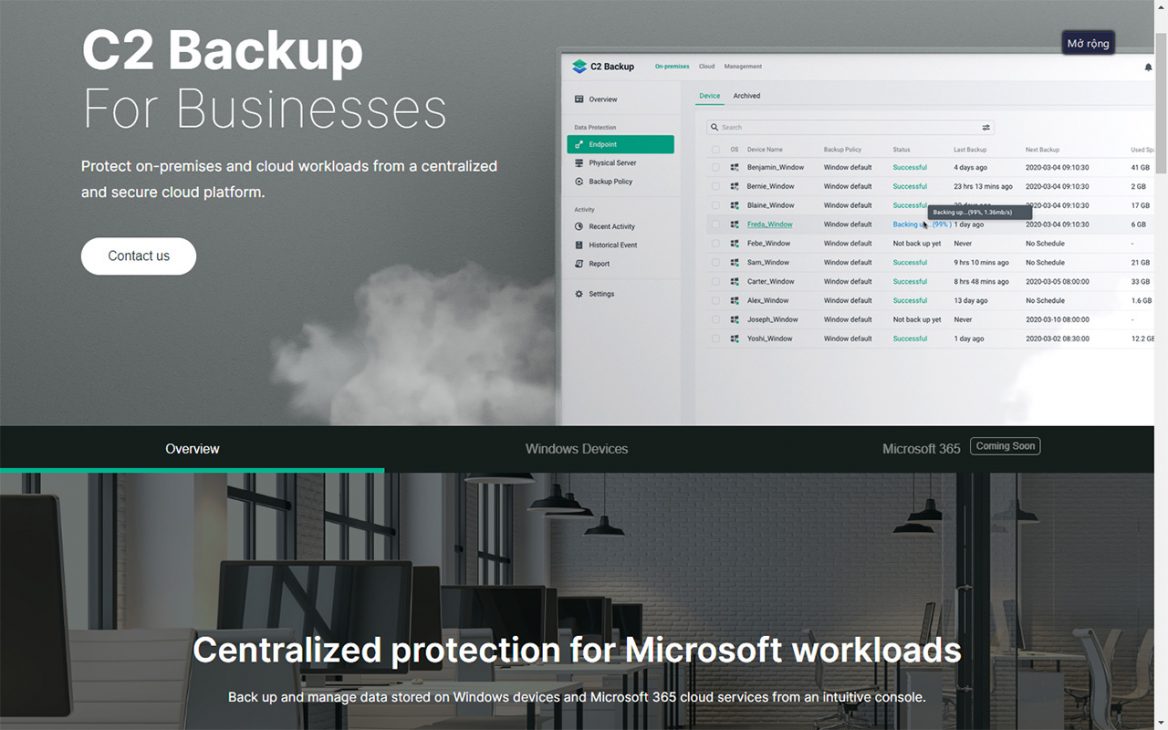This screenshot has height=730, width=1168.
Task: Click the Overview dashboard icon in the sidebar
Action: pyautogui.click(x=579, y=99)
